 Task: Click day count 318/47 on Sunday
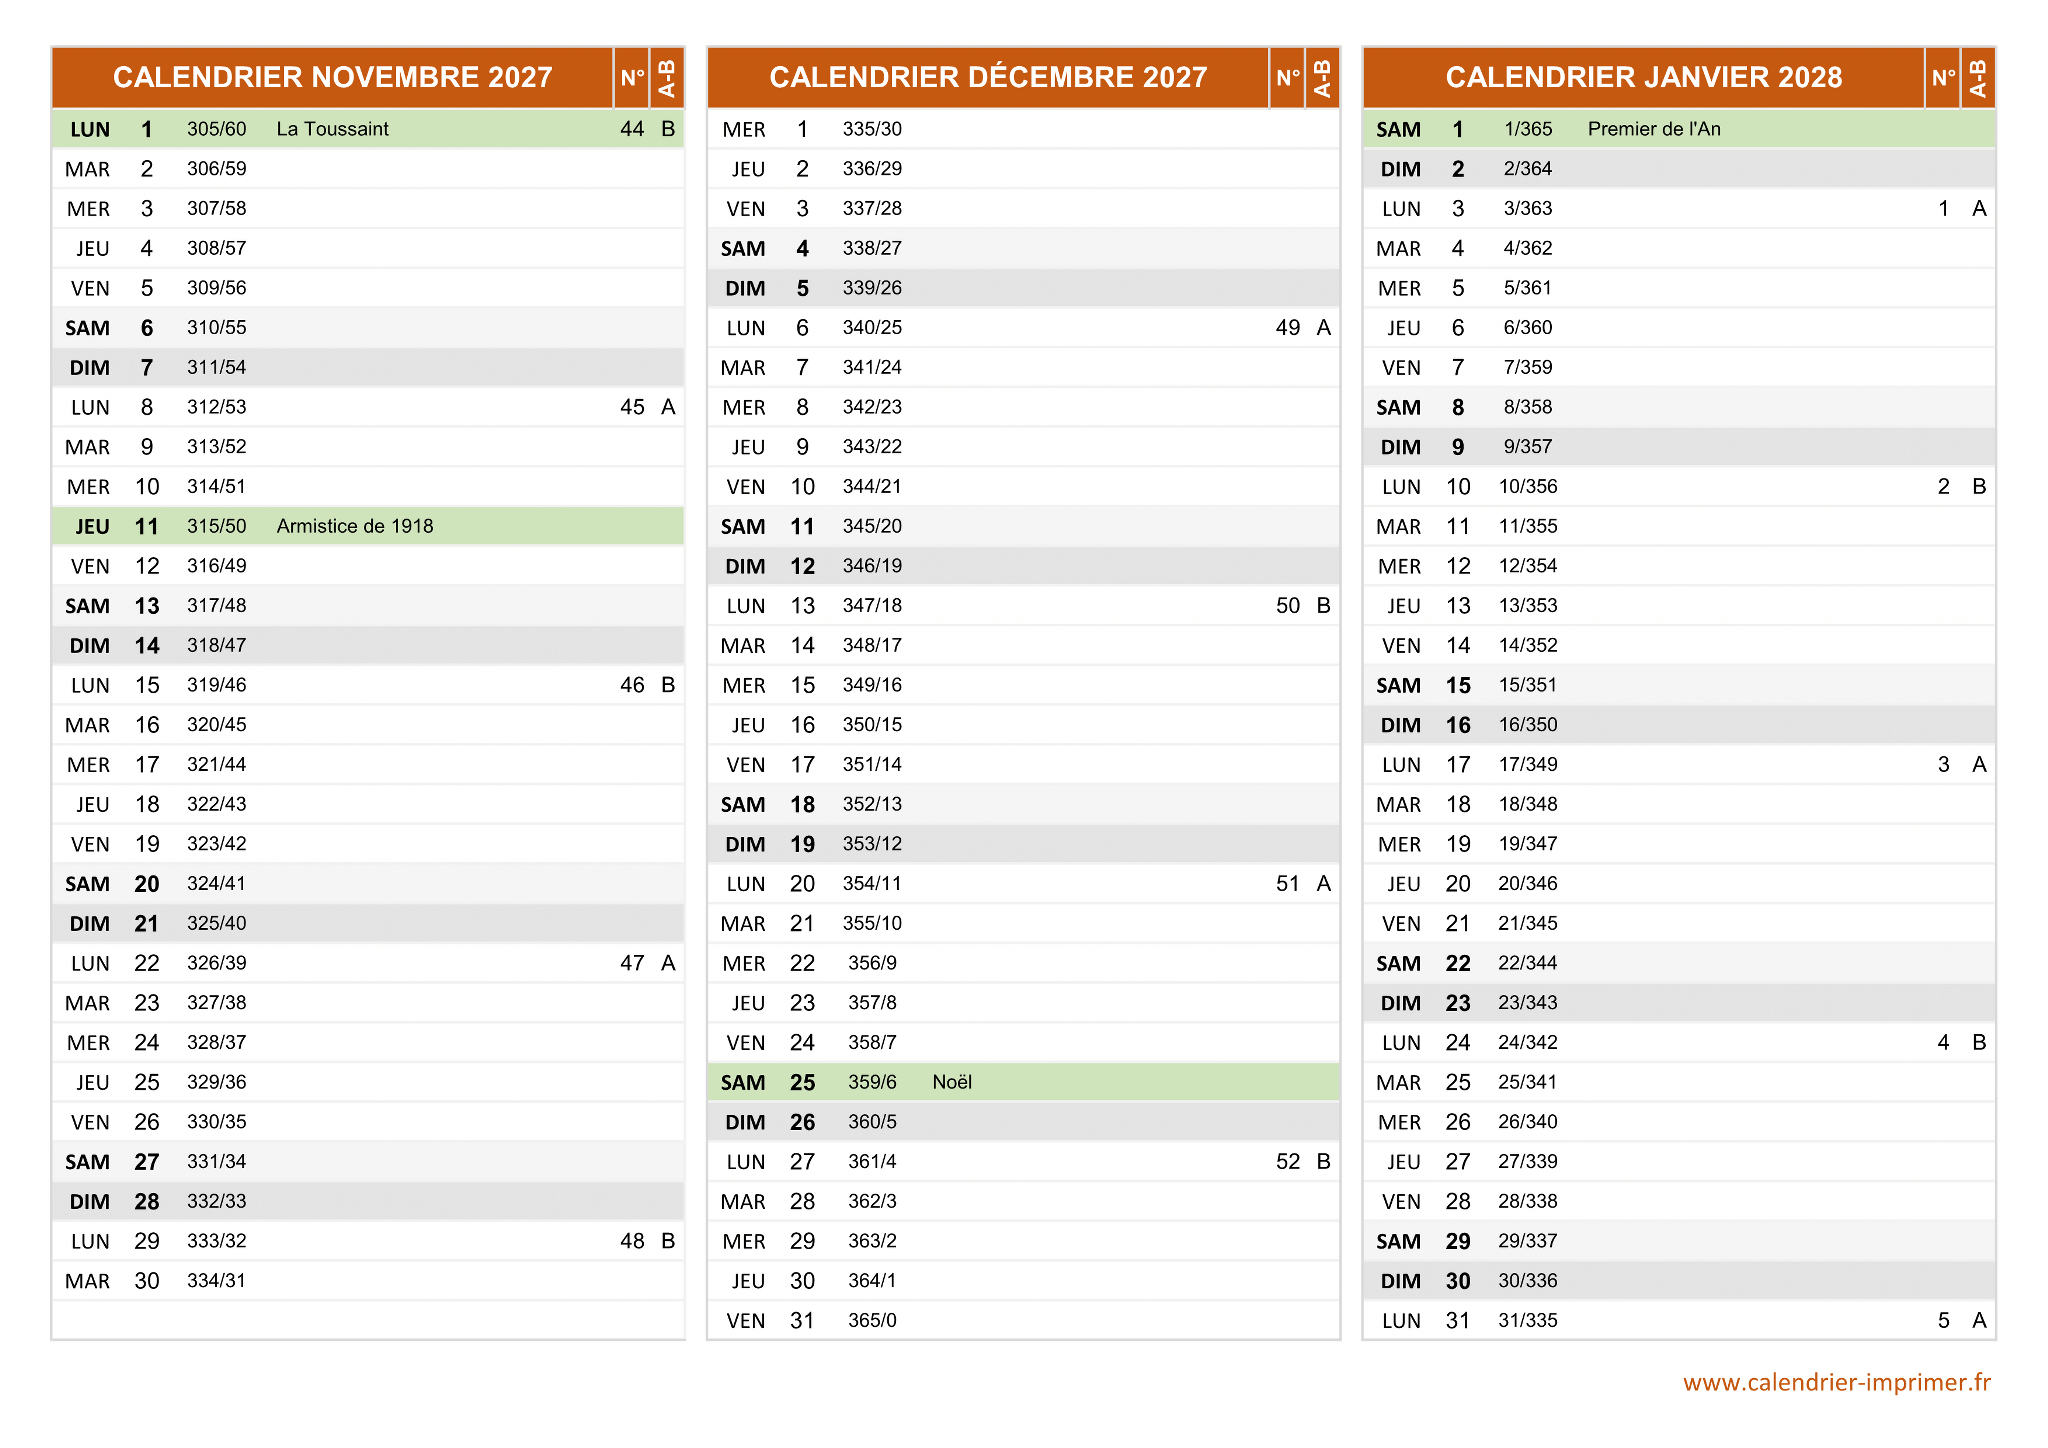point(216,646)
